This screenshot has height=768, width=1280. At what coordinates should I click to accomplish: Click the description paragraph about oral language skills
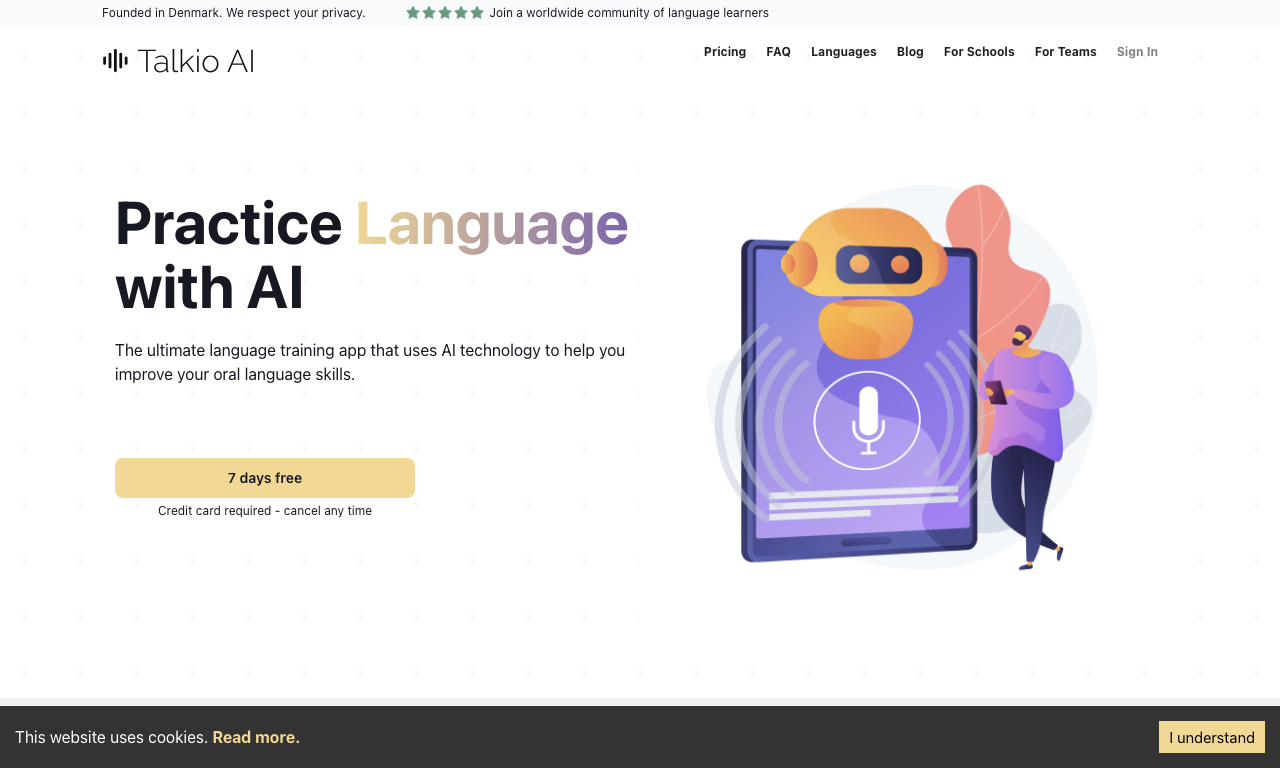coord(370,363)
